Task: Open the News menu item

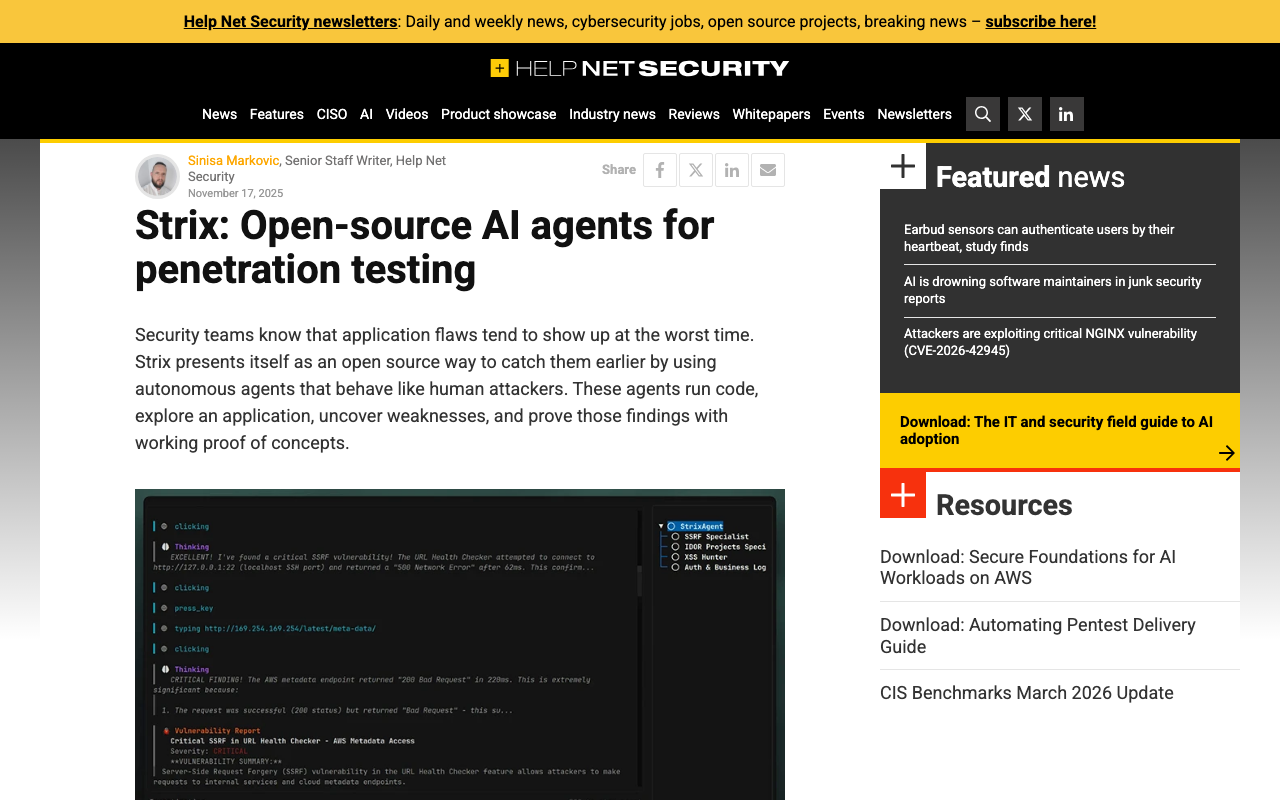Action: tap(219, 114)
